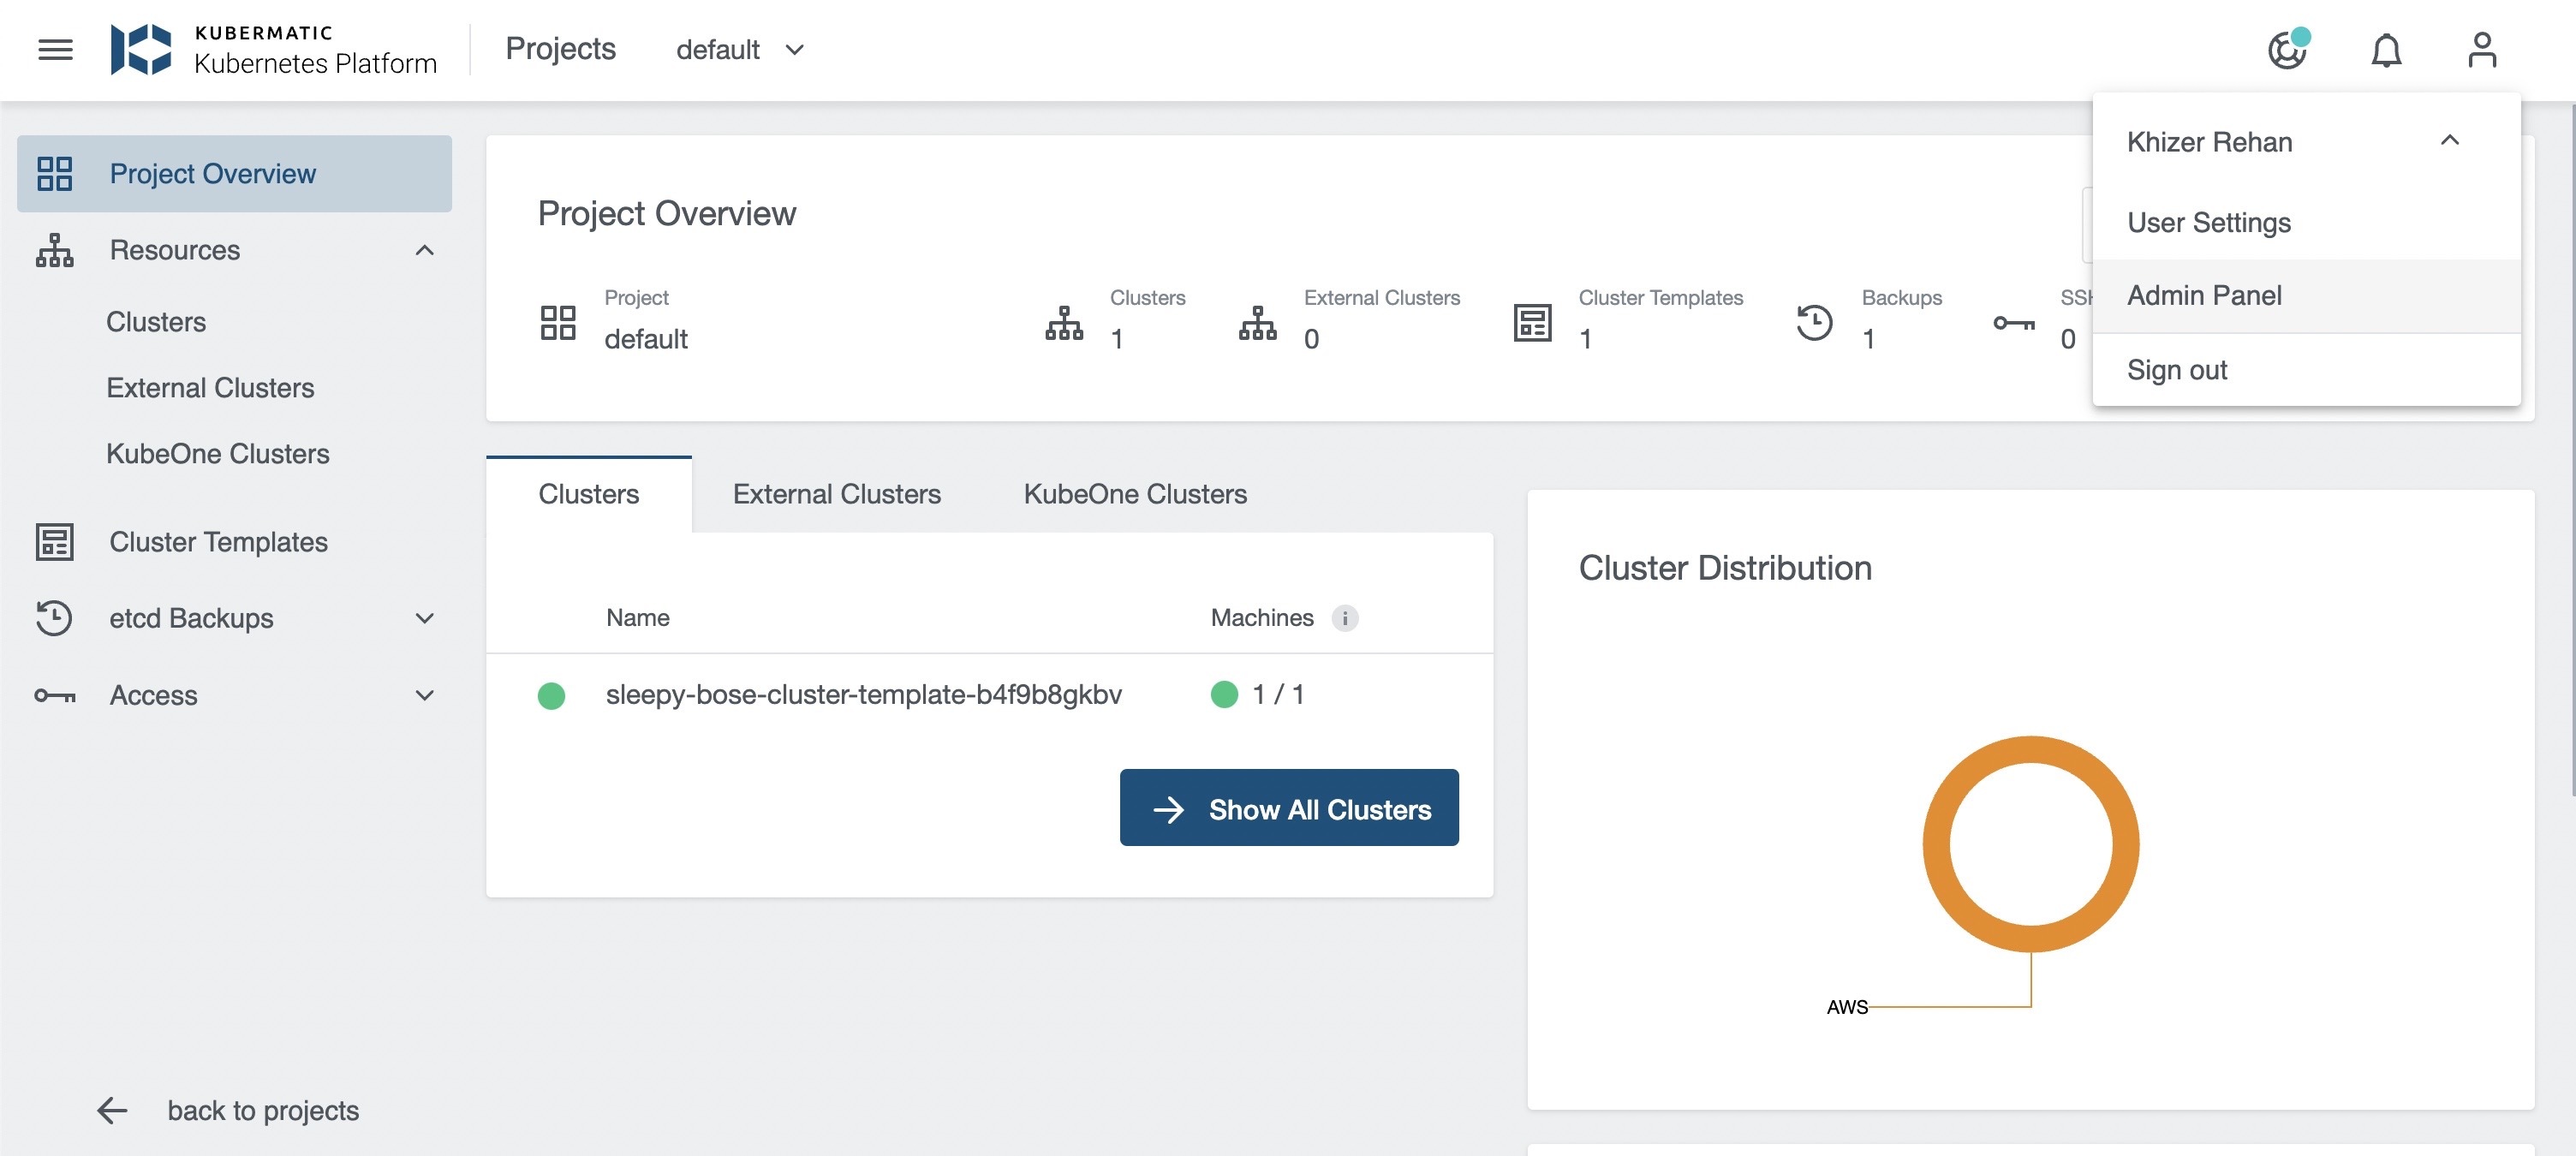2576x1156 pixels.
Task: Click the user account avatar icon
Action: click(x=2483, y=50)
